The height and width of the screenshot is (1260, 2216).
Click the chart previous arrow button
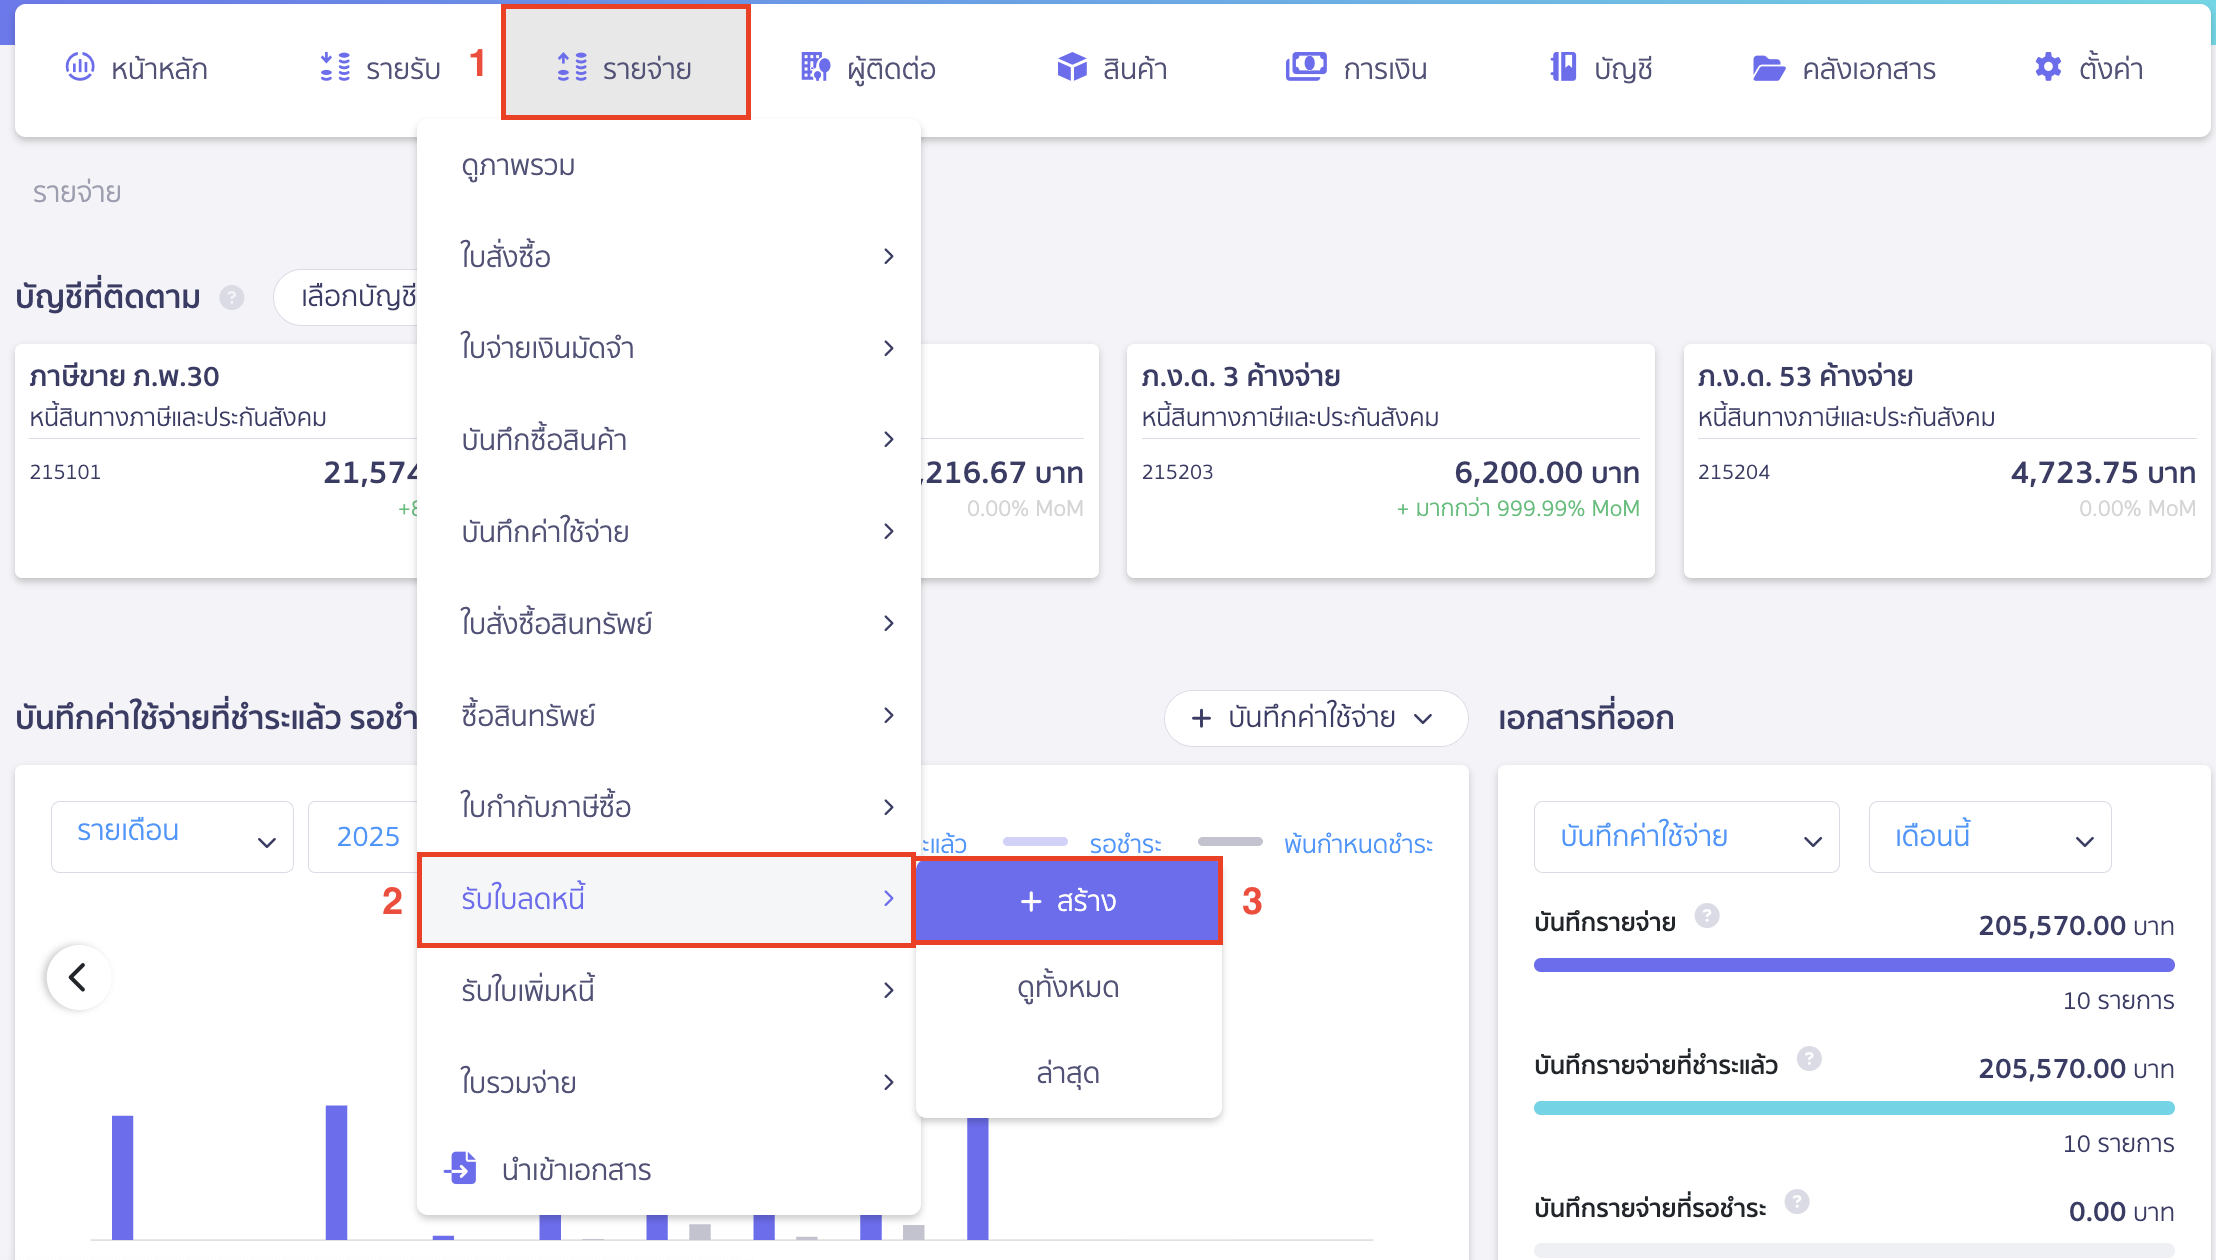pyautogui.click(x=78, y=977)
